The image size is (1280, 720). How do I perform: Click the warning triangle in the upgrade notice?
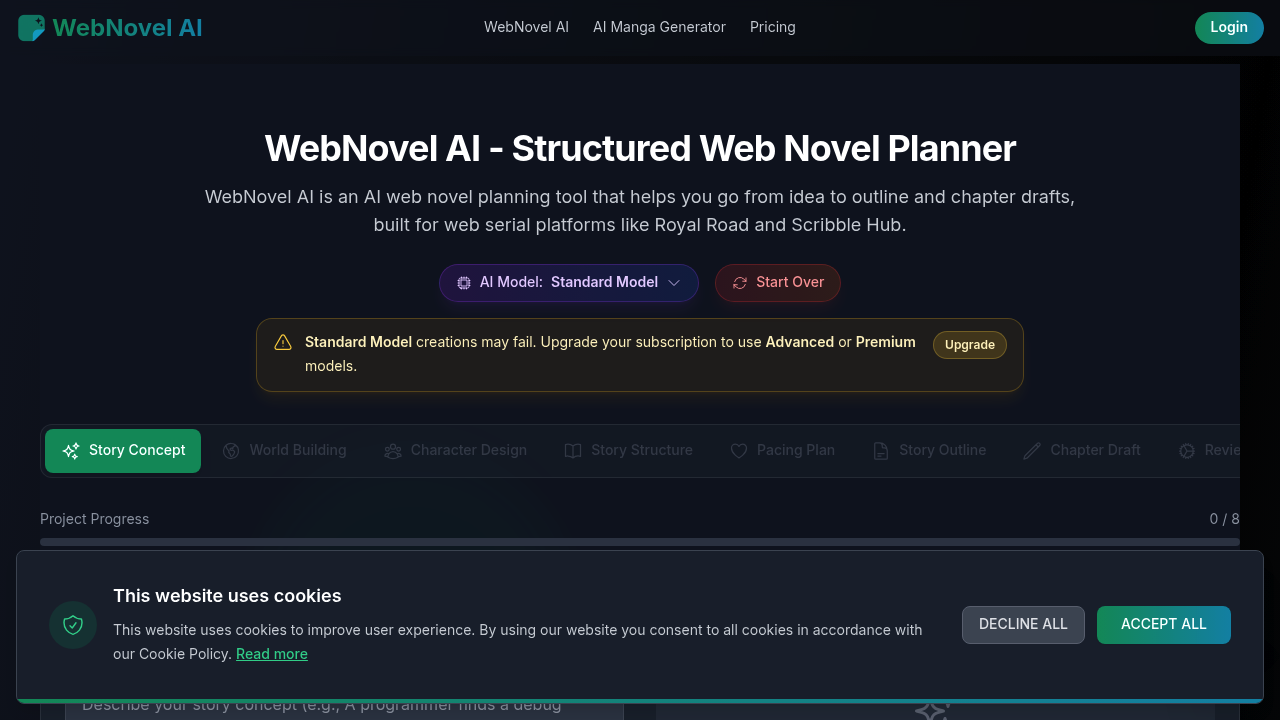(283, 342)
